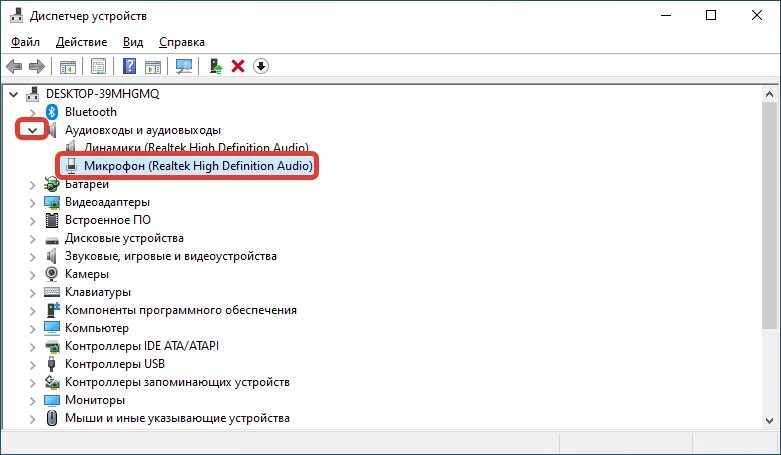Click the download arrow toolbar icon
This screenshot has height=455, width=781.
coord(261,66)
